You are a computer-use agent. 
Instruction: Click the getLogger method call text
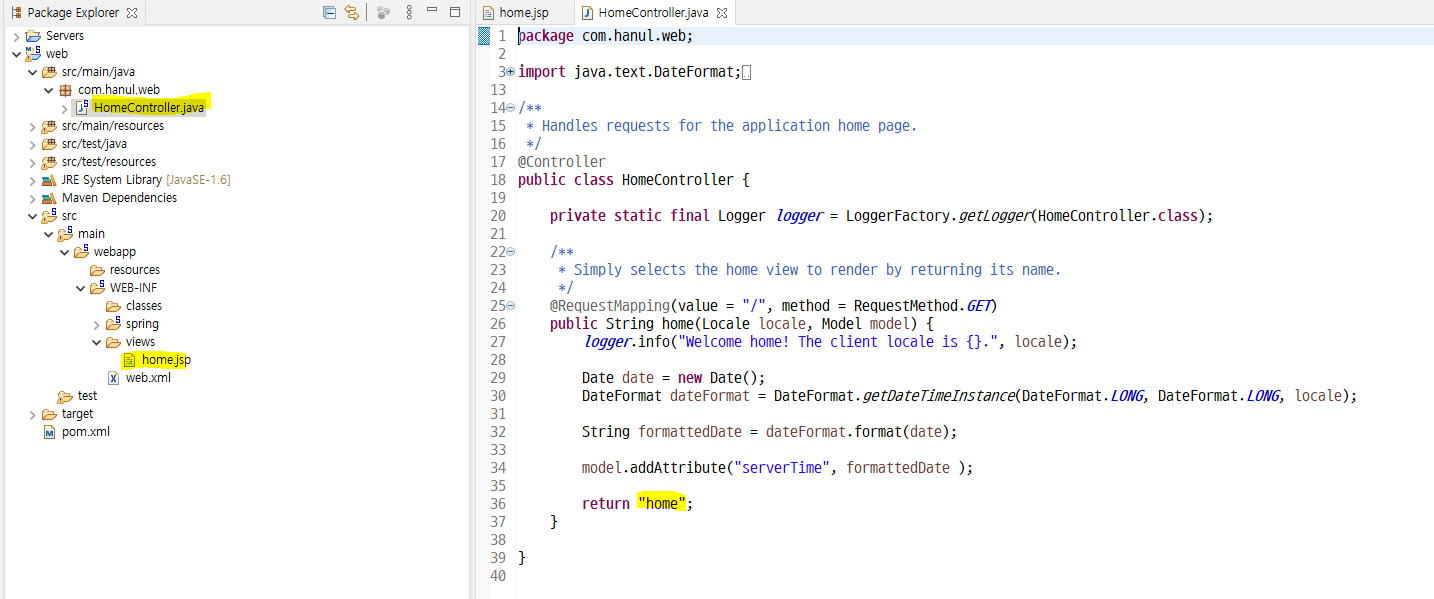pos(994,216)
